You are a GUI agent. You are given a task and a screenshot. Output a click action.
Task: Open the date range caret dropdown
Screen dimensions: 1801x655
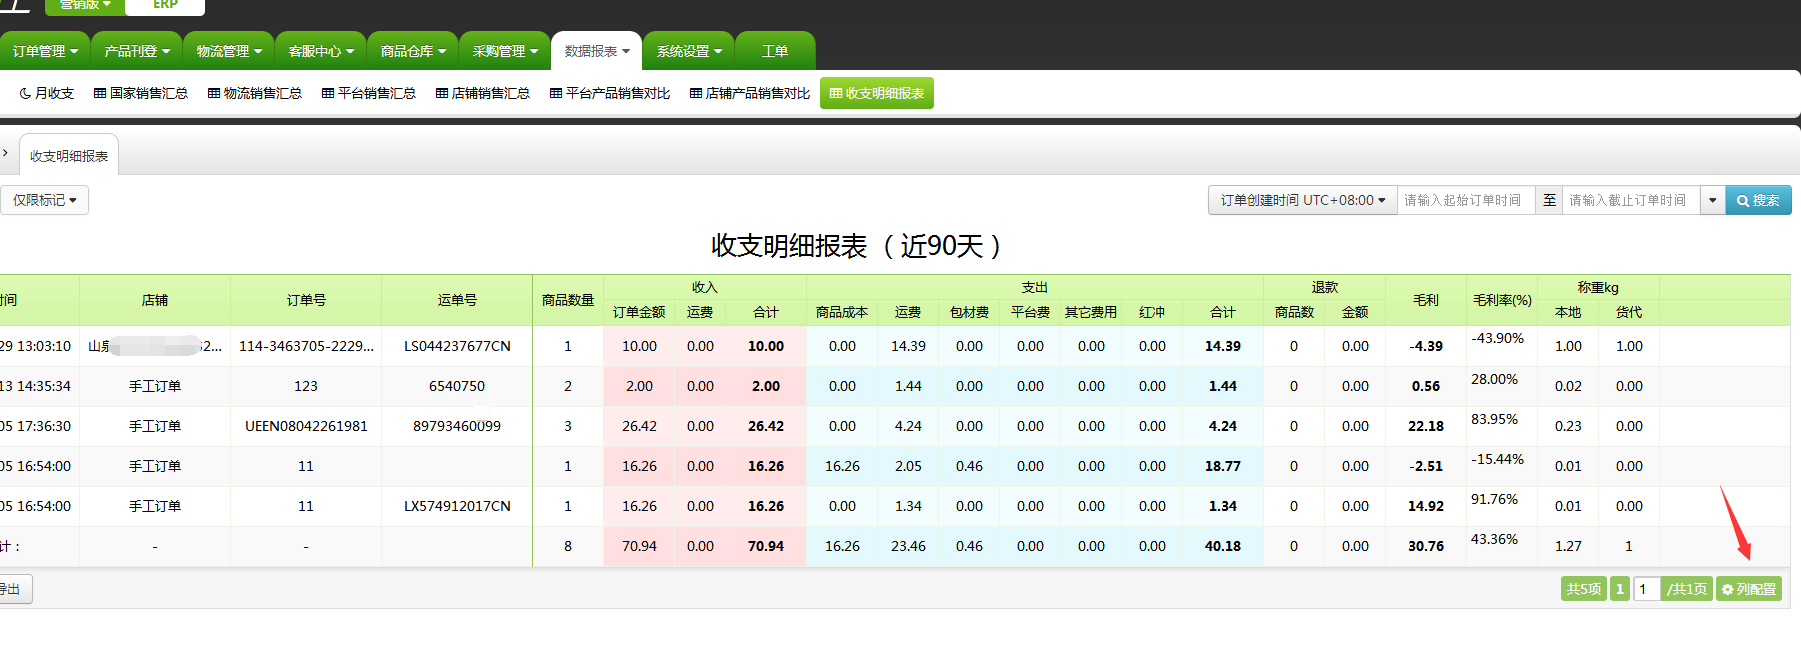point(1712,200)
